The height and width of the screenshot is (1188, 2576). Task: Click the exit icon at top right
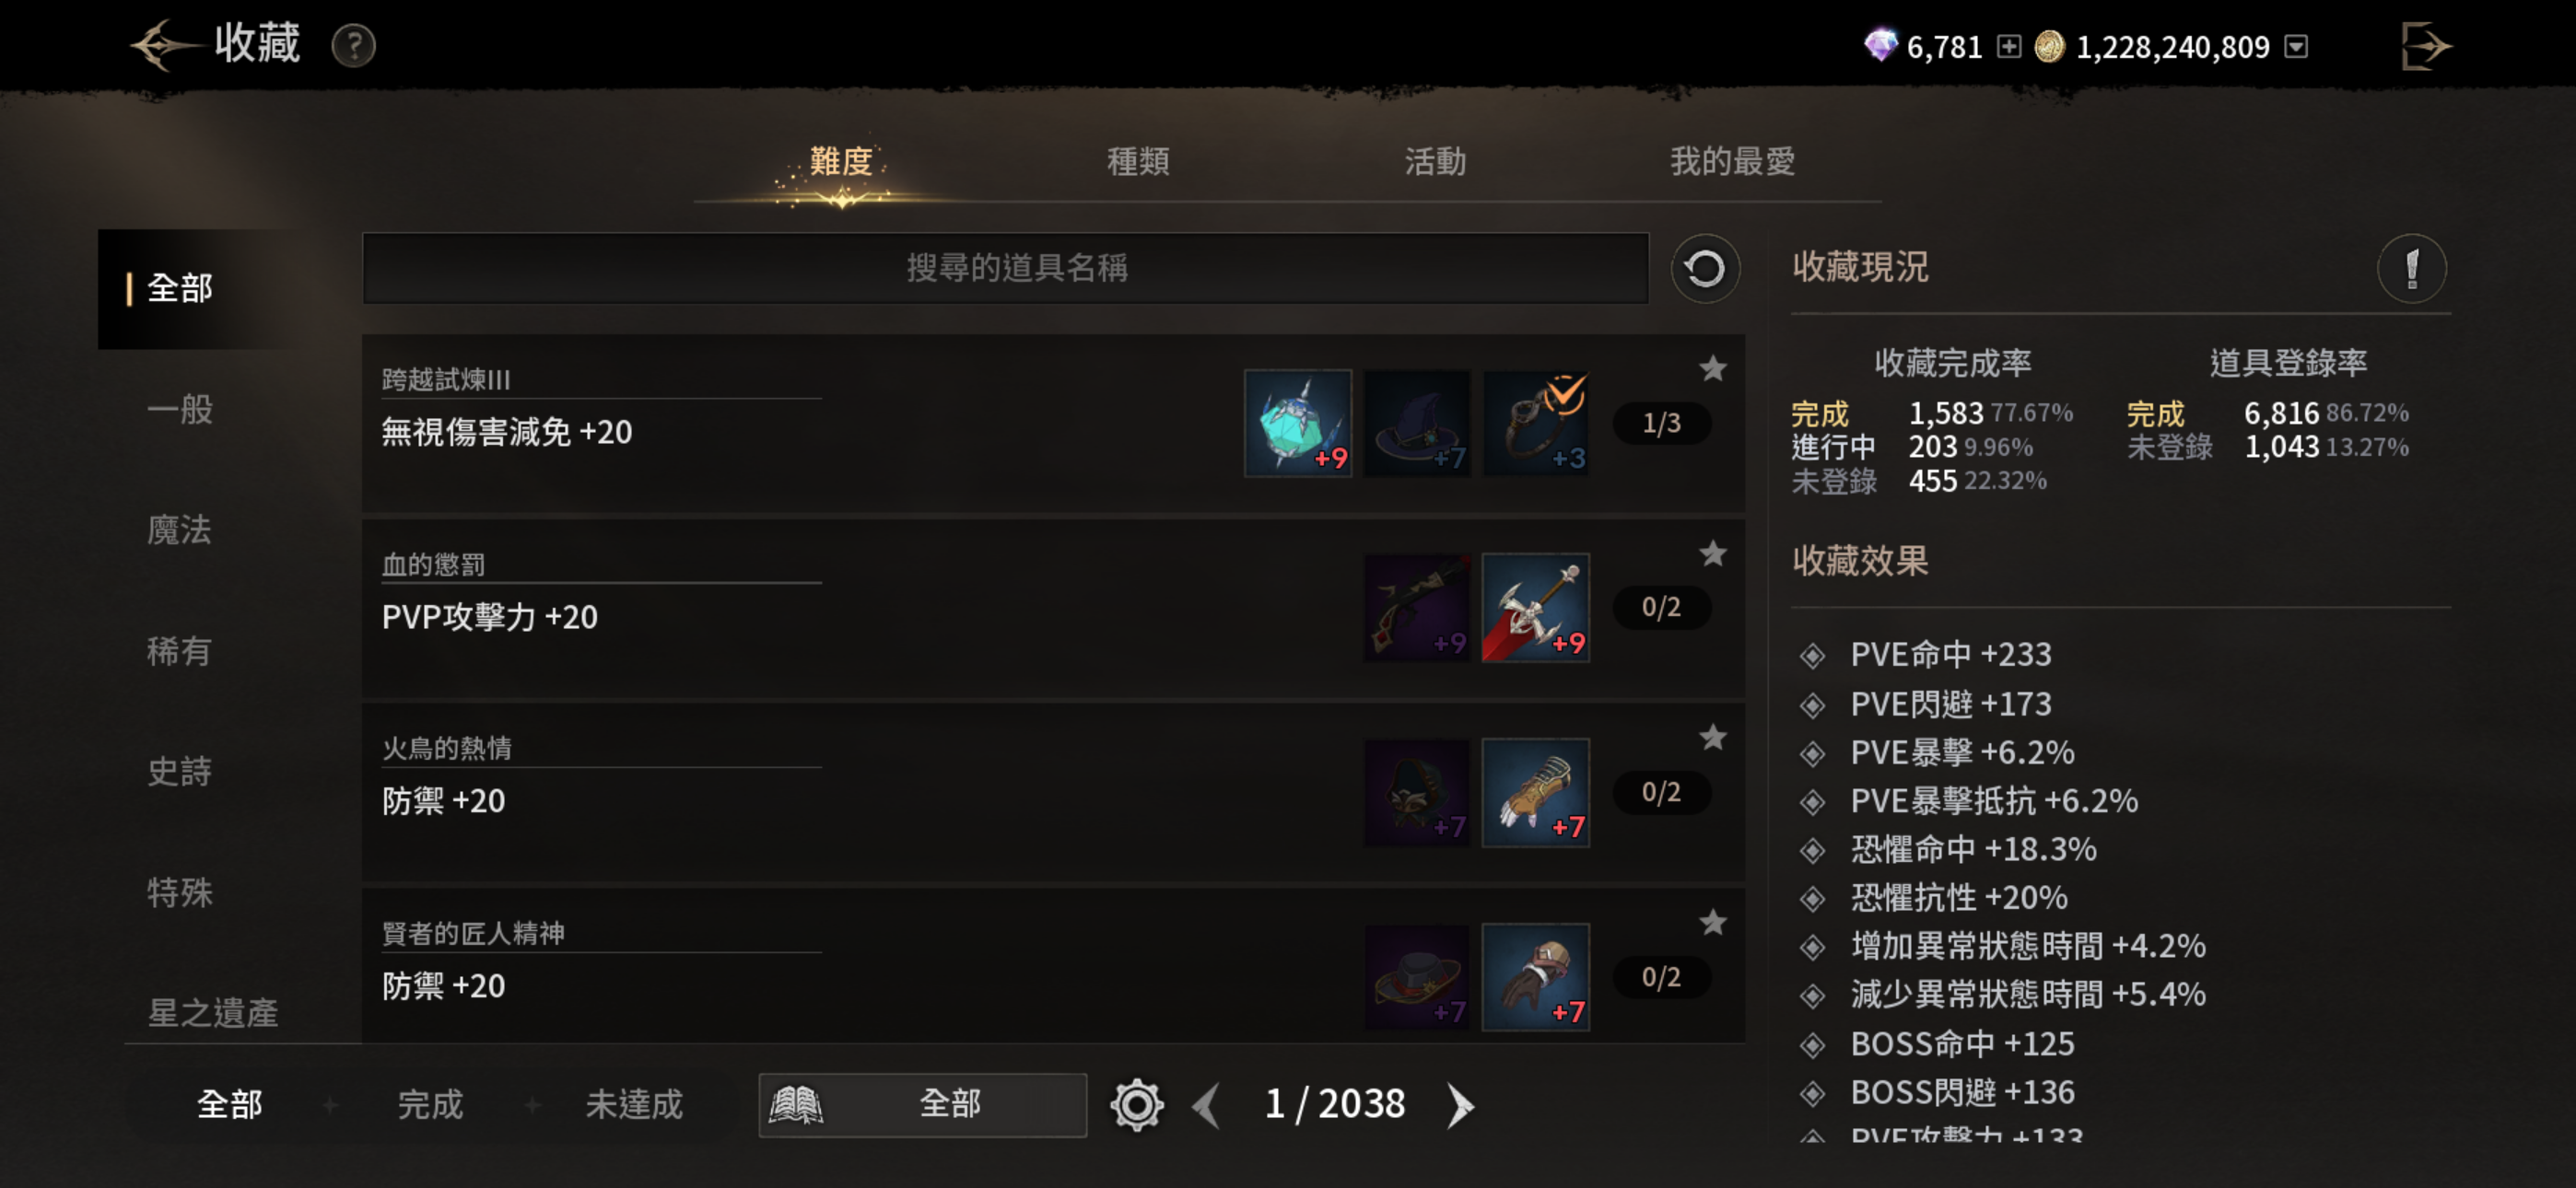[x=2424, y=46]
